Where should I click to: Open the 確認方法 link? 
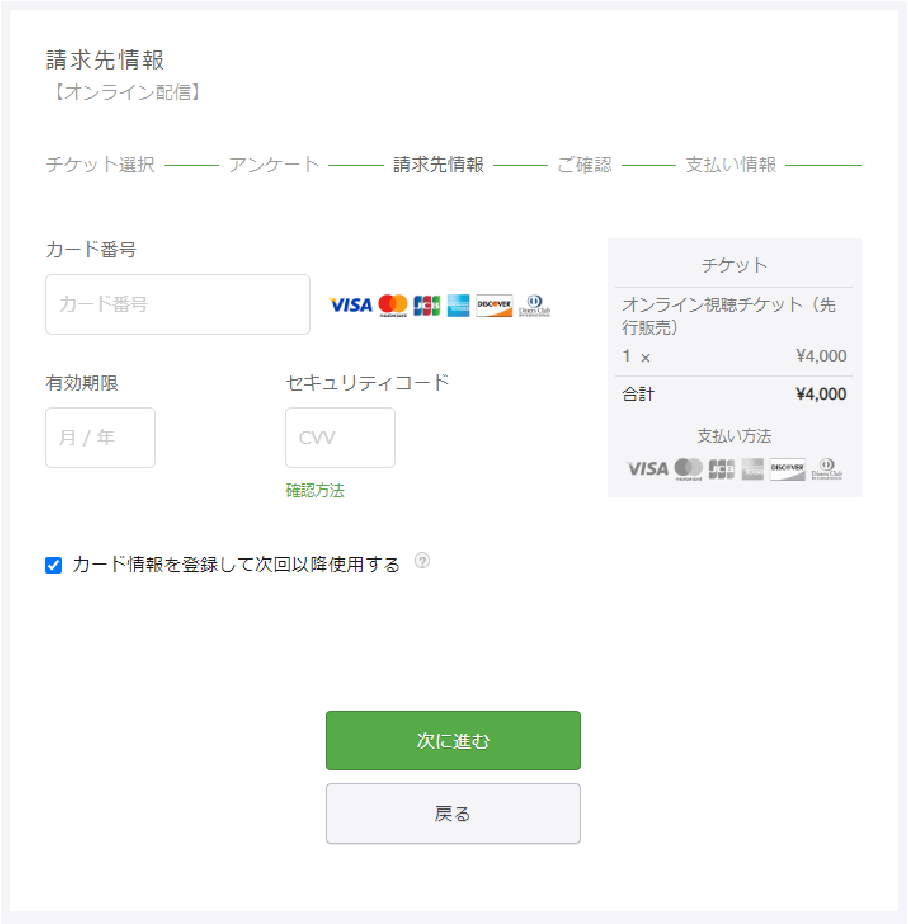coord(315,490)
